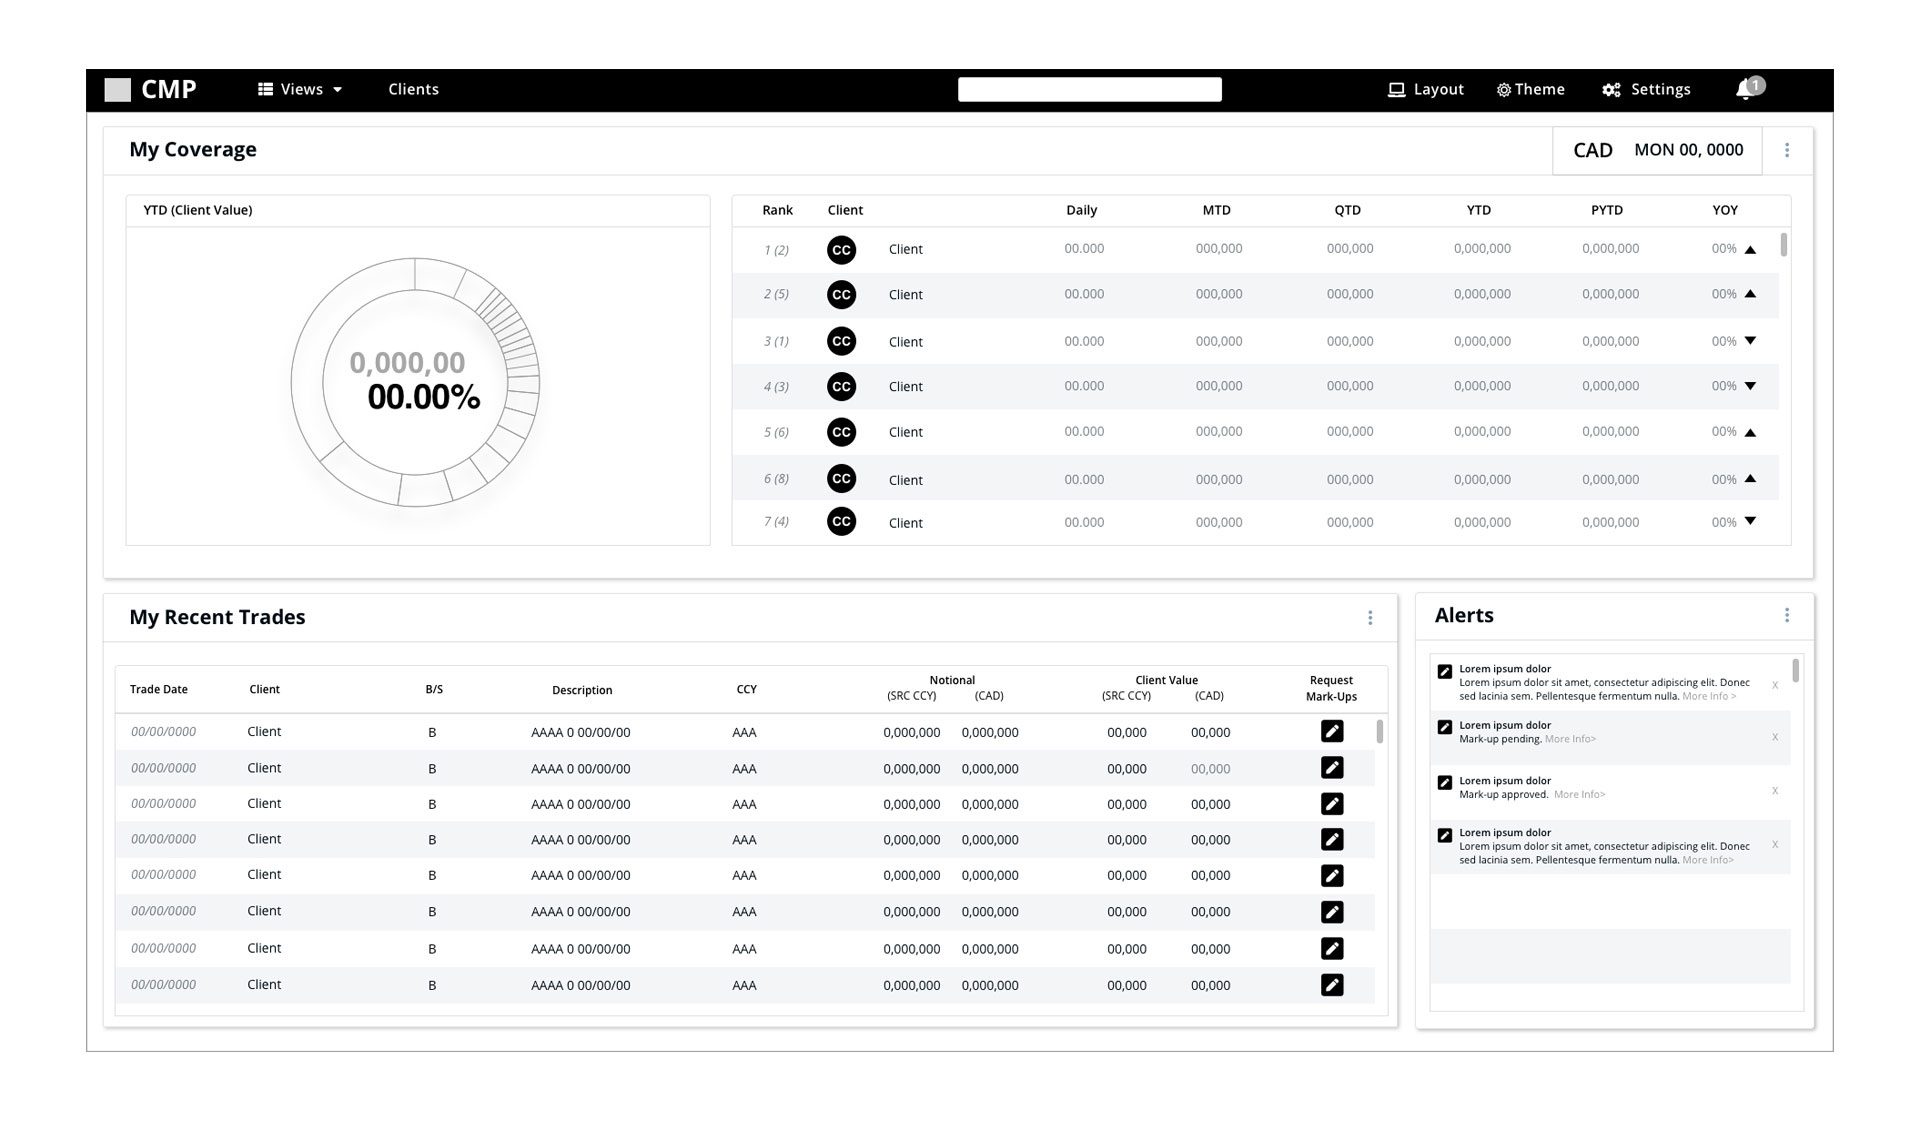Click the Settings gears icon
The width and height of the screenshot is (1920, 1138).
click(1611, 90)
